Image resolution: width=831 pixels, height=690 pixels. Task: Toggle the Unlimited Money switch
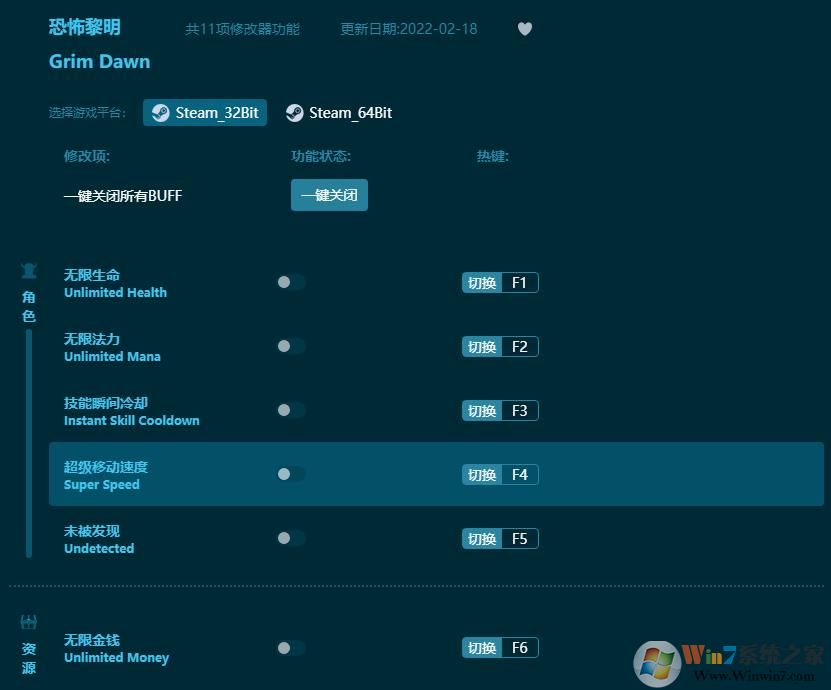click(x=290, y=647)
